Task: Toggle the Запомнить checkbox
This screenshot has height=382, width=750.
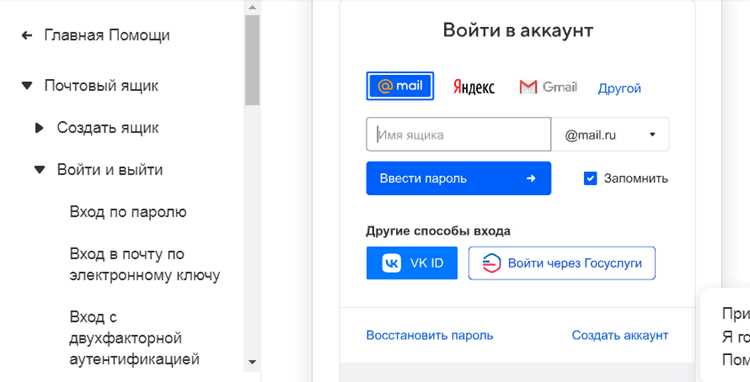Action: point(590,179)
